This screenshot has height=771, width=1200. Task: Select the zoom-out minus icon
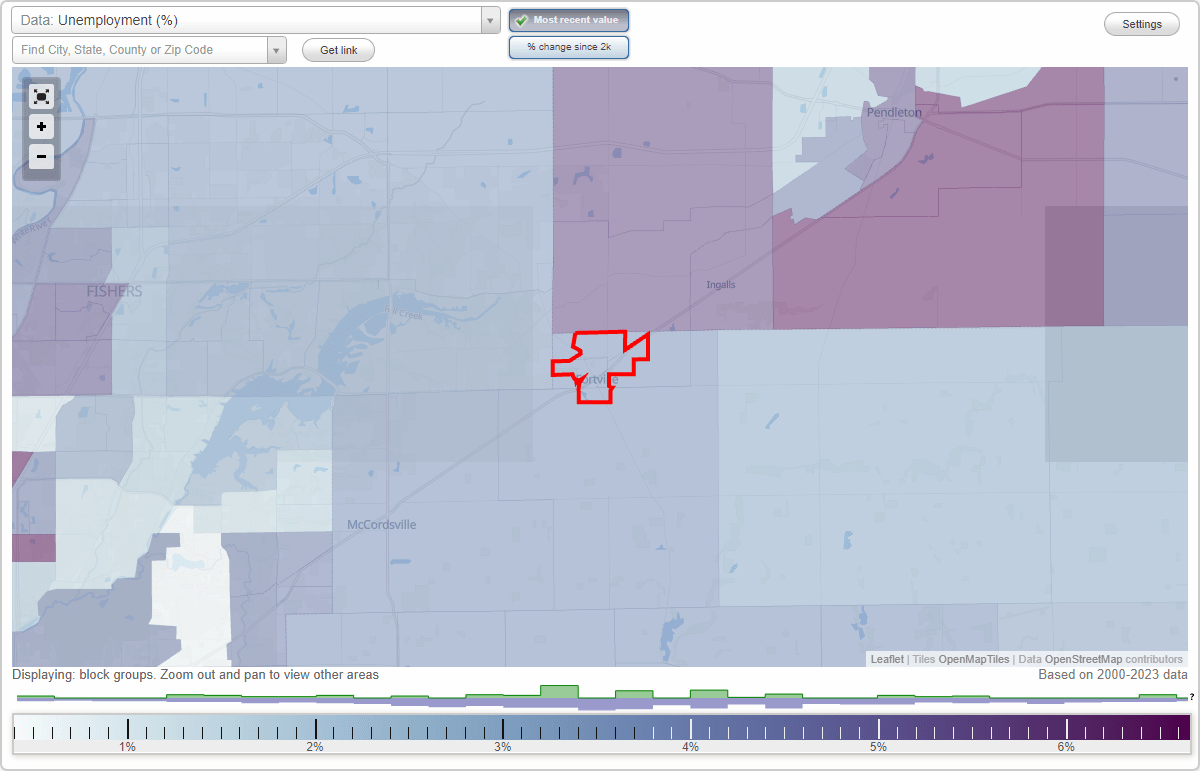point(41,157)
